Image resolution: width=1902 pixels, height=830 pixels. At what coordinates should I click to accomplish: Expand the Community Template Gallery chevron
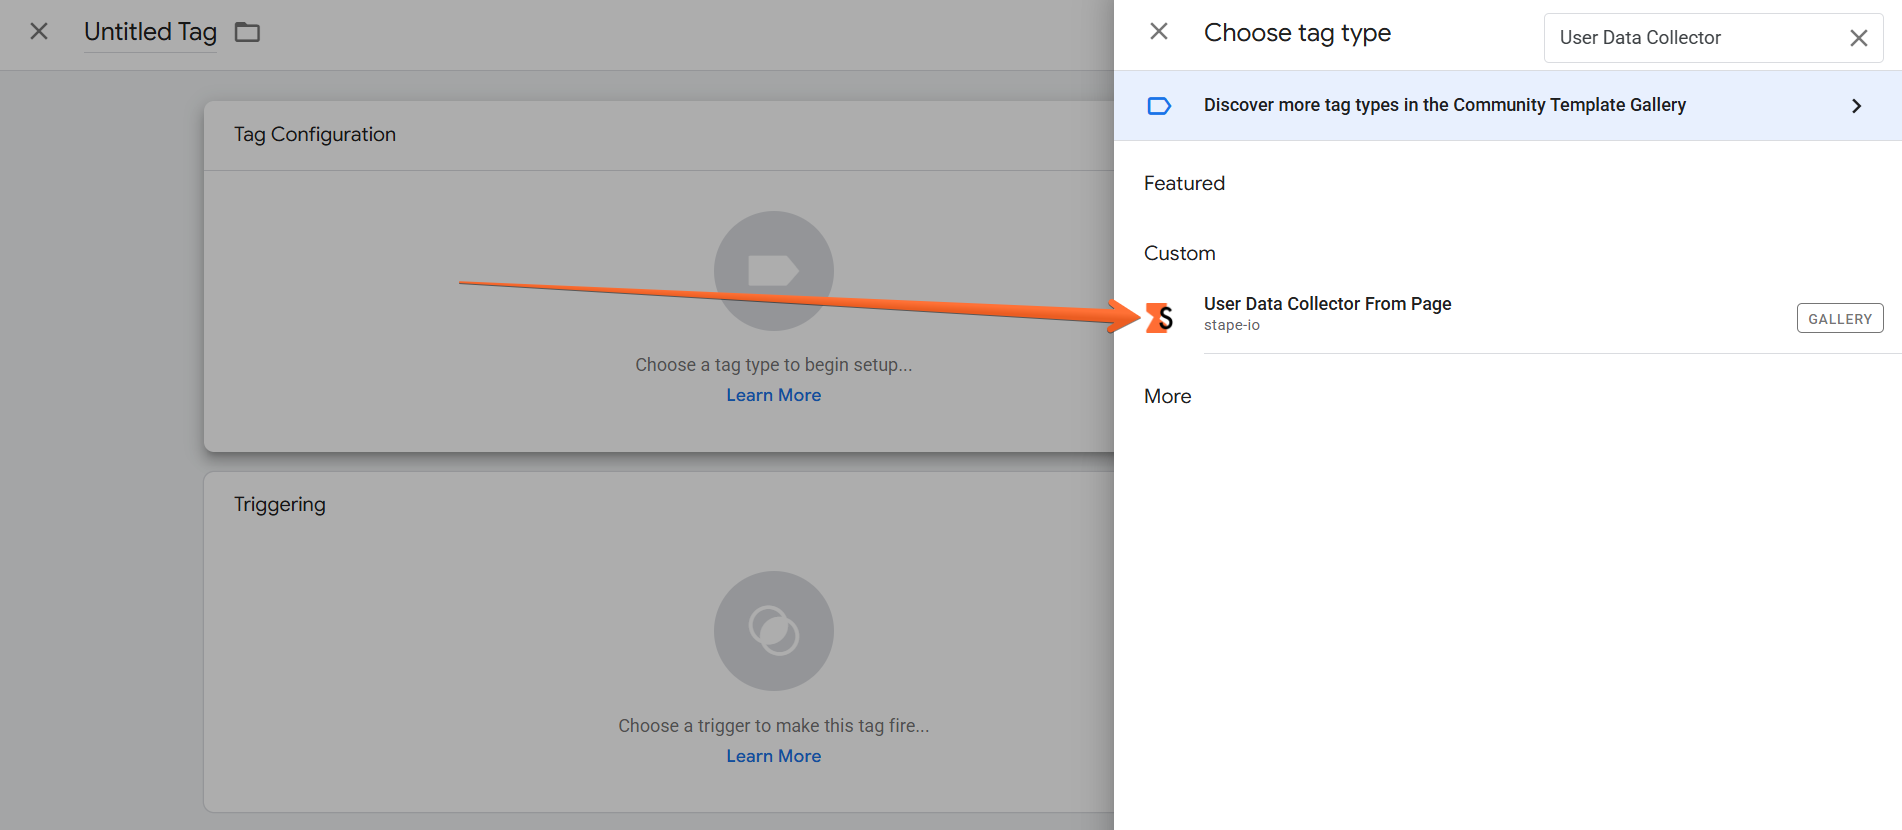1857,106
